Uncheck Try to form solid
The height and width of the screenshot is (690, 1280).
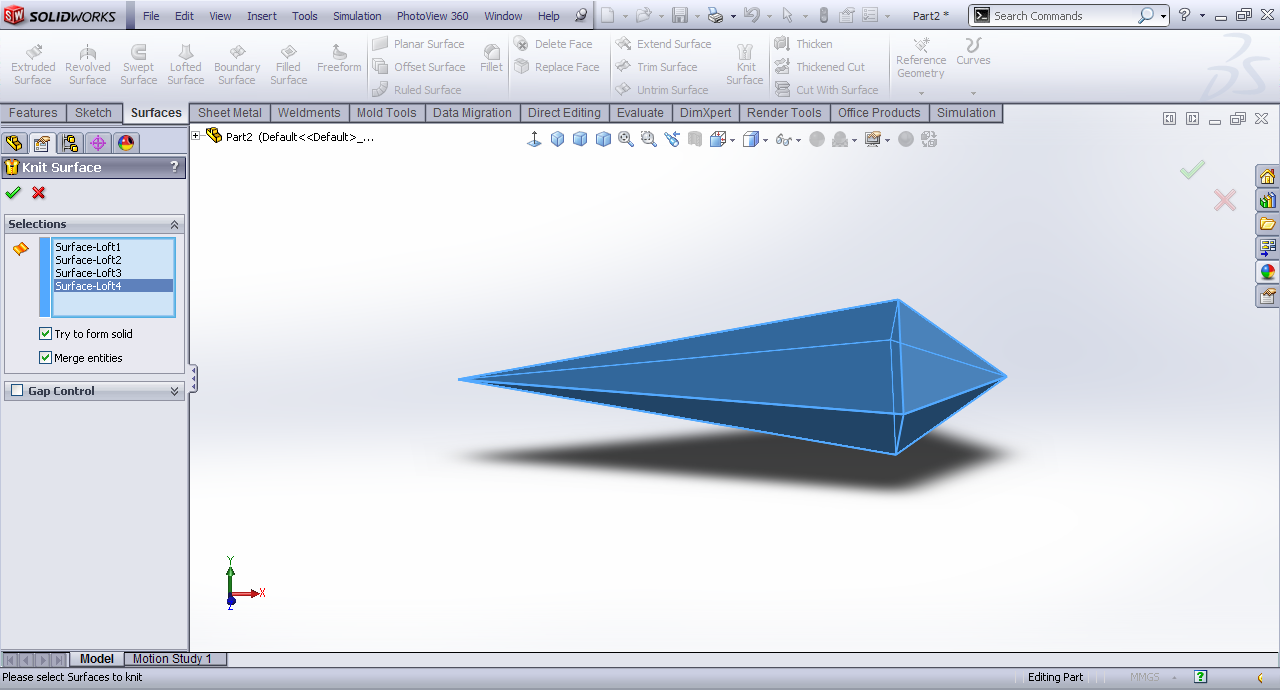(x=45, y=334)
